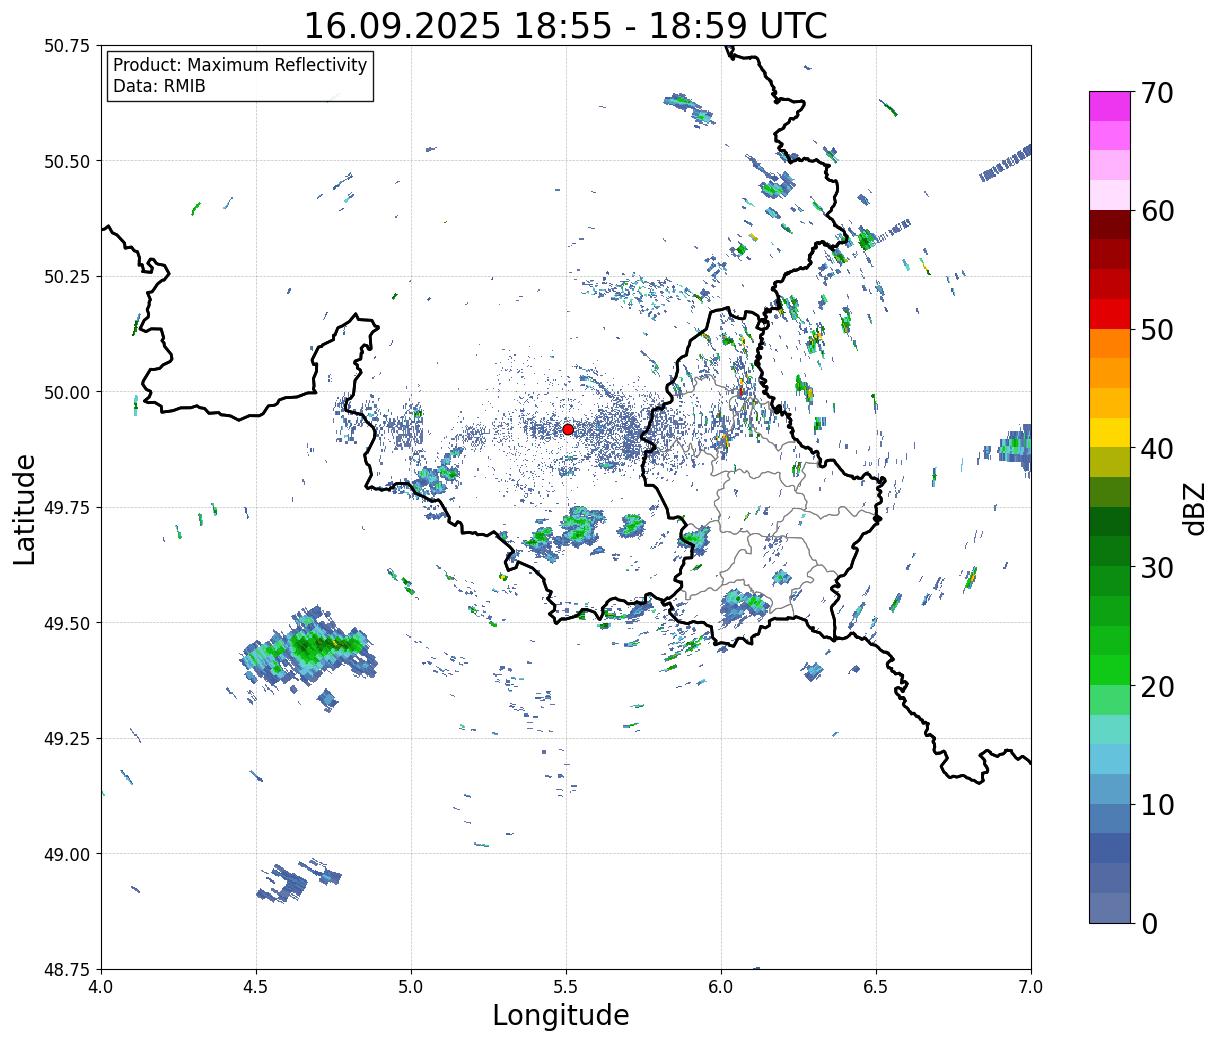1219x1040 pixels.
Task: Click the colorbar tick label 70
Action: tap(1156, 93)
